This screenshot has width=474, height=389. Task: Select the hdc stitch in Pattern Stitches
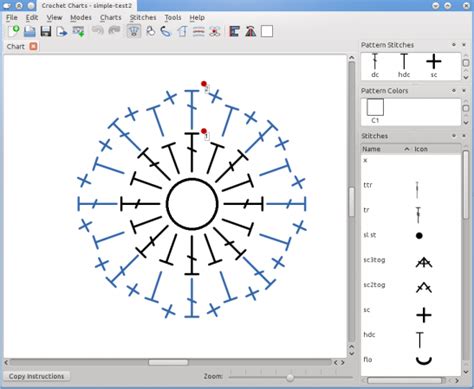pos(404,66)
